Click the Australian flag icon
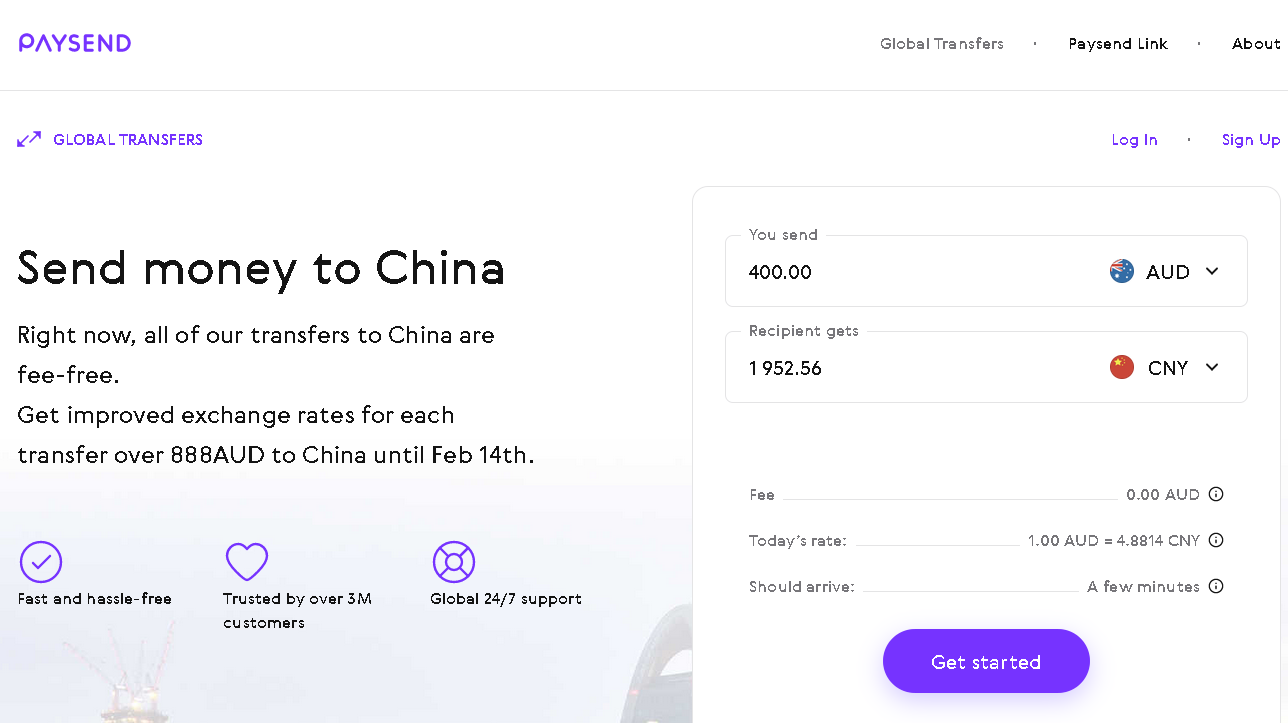Screen dimensions: 1288x723 (x=1122, y=271)
